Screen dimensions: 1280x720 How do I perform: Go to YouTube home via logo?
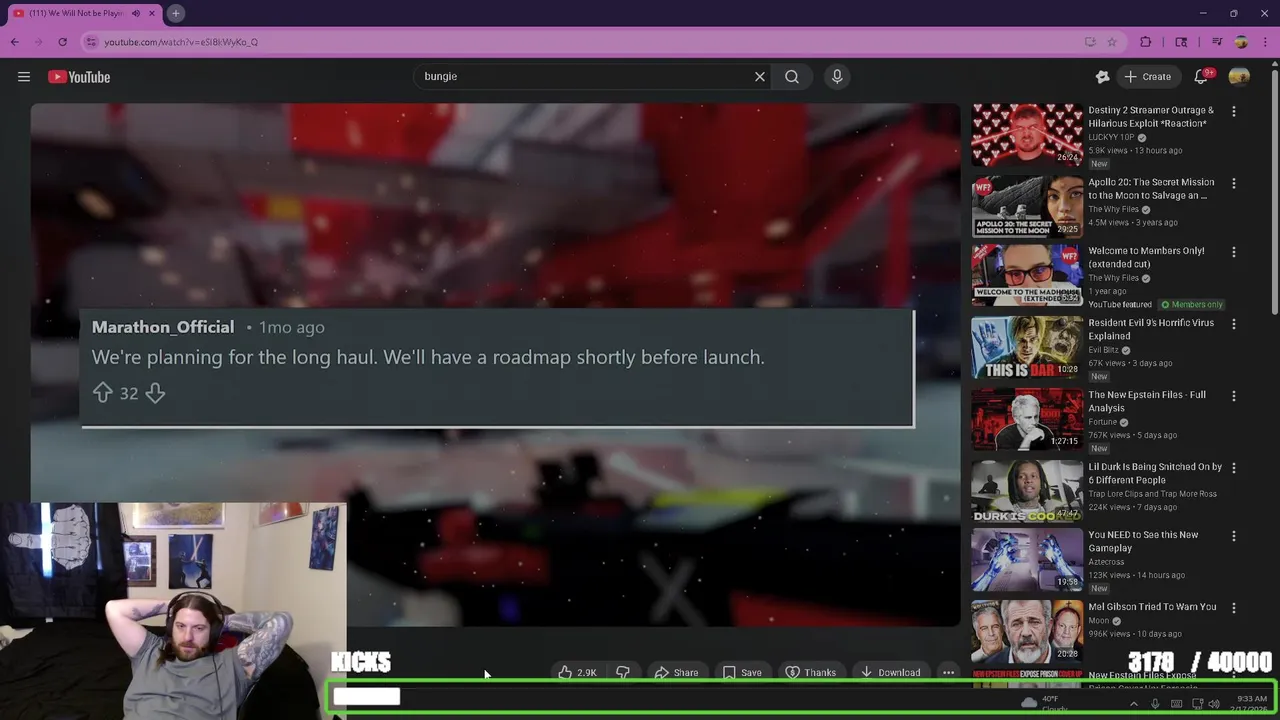coord(79,77)
